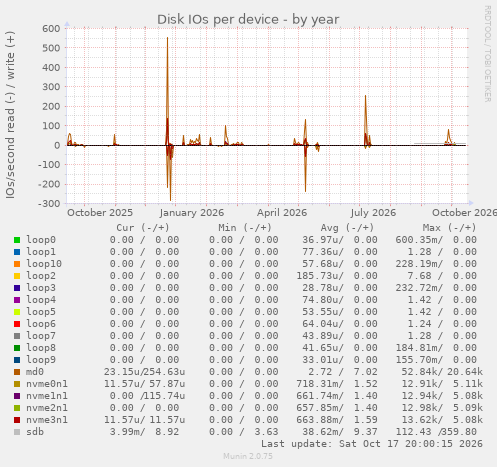Click the y-axis label 600

point(51,28)
